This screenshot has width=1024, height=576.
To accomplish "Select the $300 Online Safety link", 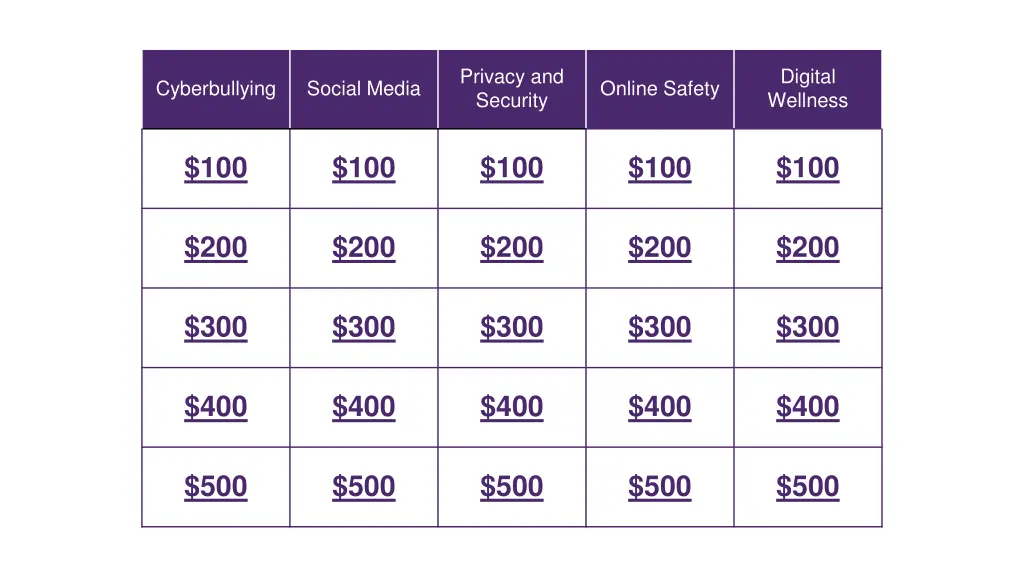I will click(x=659, y=327).
